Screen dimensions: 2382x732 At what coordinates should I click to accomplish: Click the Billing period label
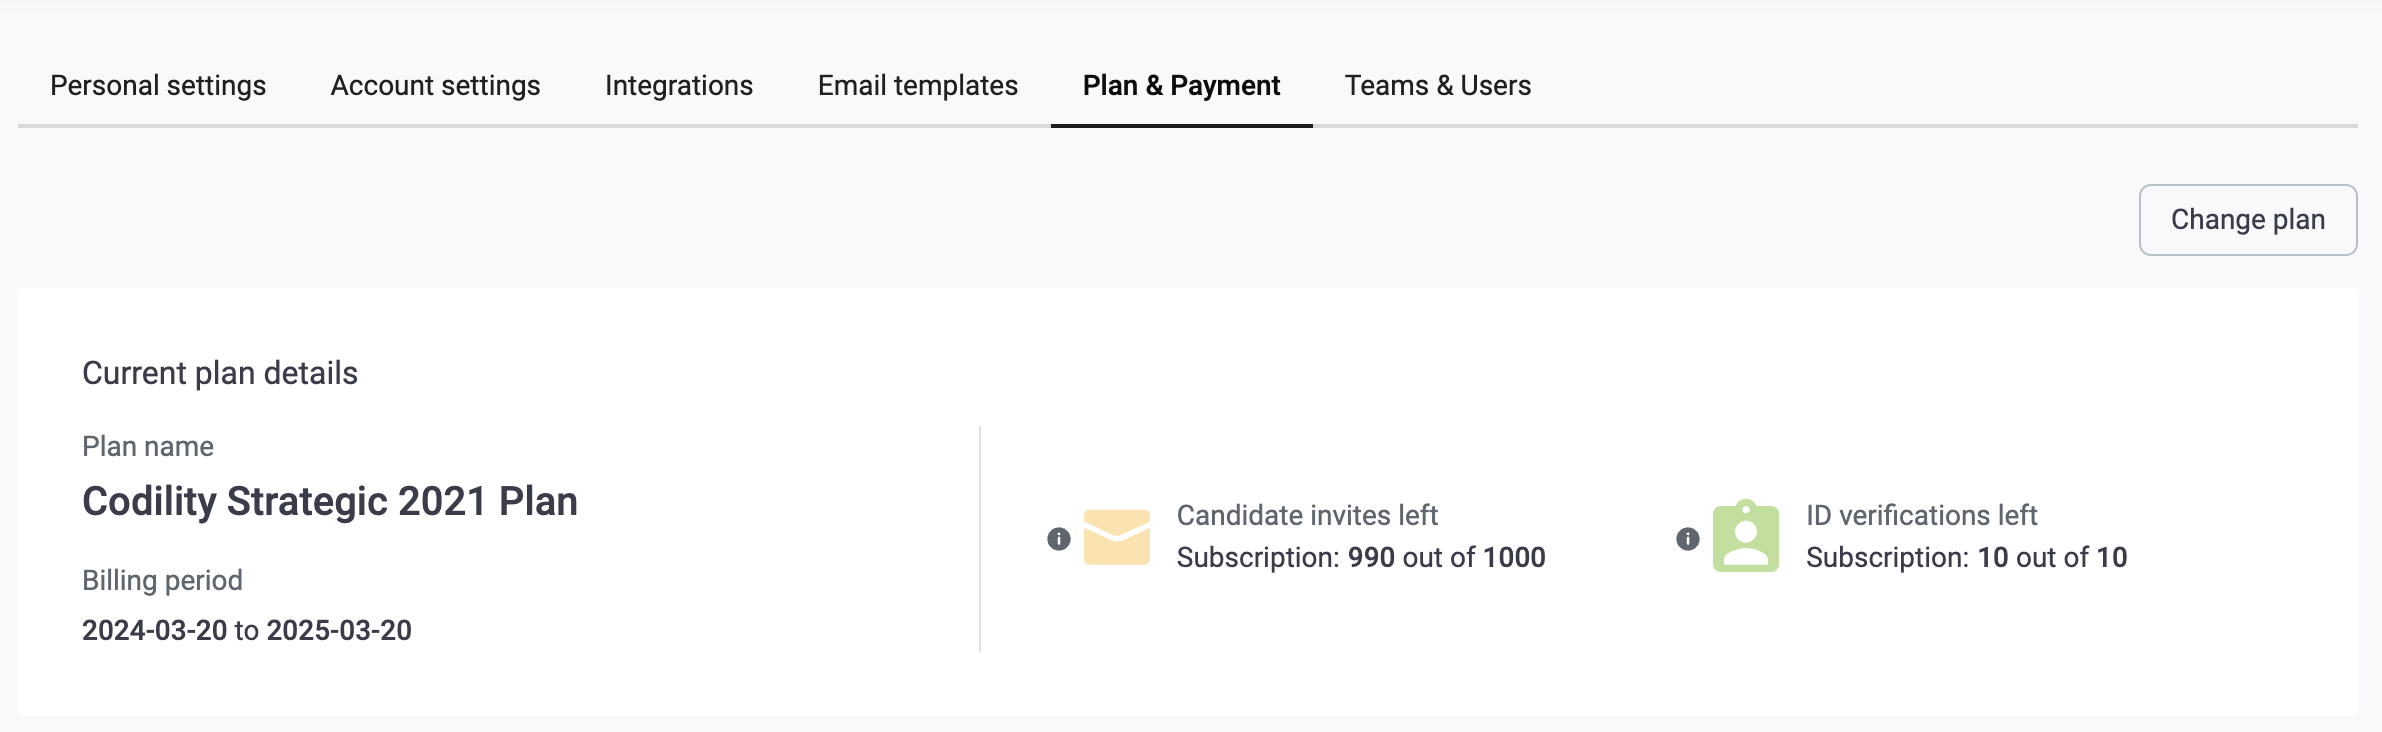click(x=162, y=580)
